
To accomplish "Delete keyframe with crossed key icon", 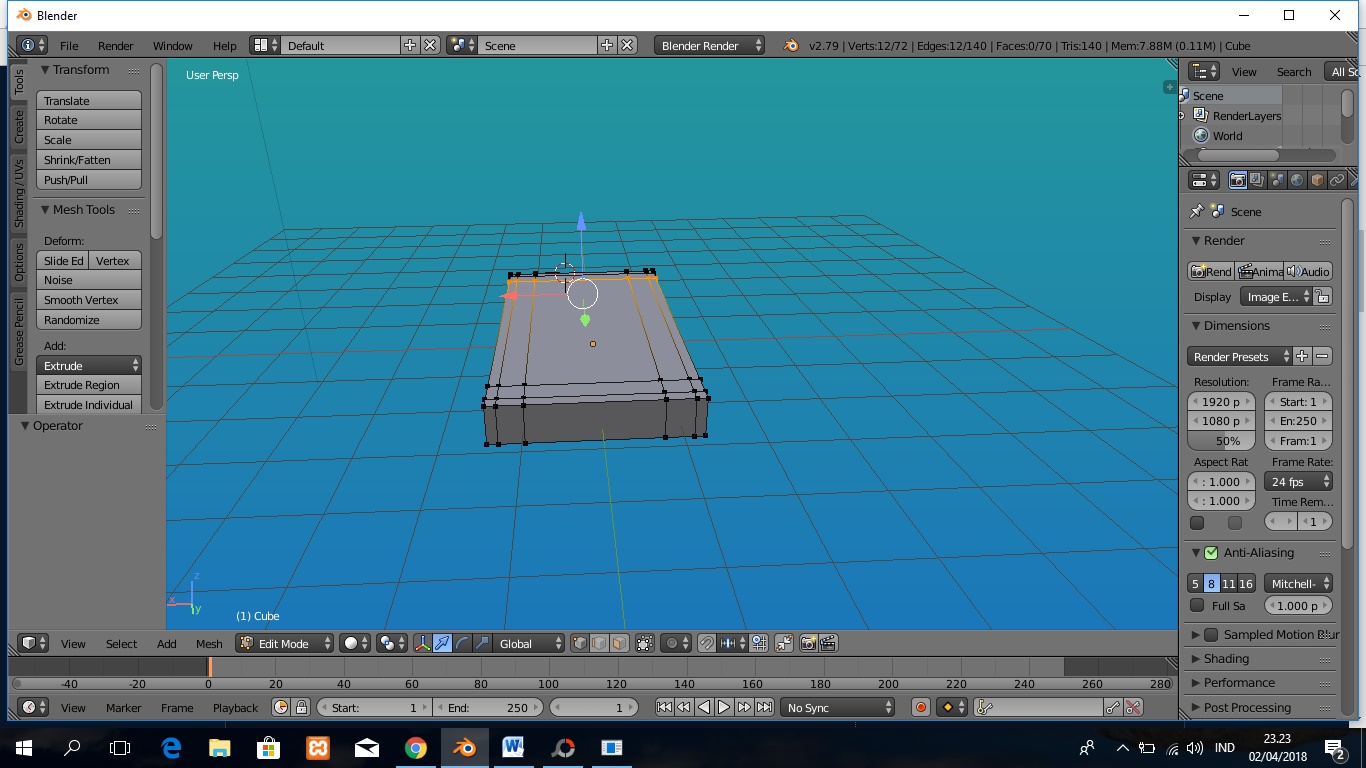I will point(1133,707).
